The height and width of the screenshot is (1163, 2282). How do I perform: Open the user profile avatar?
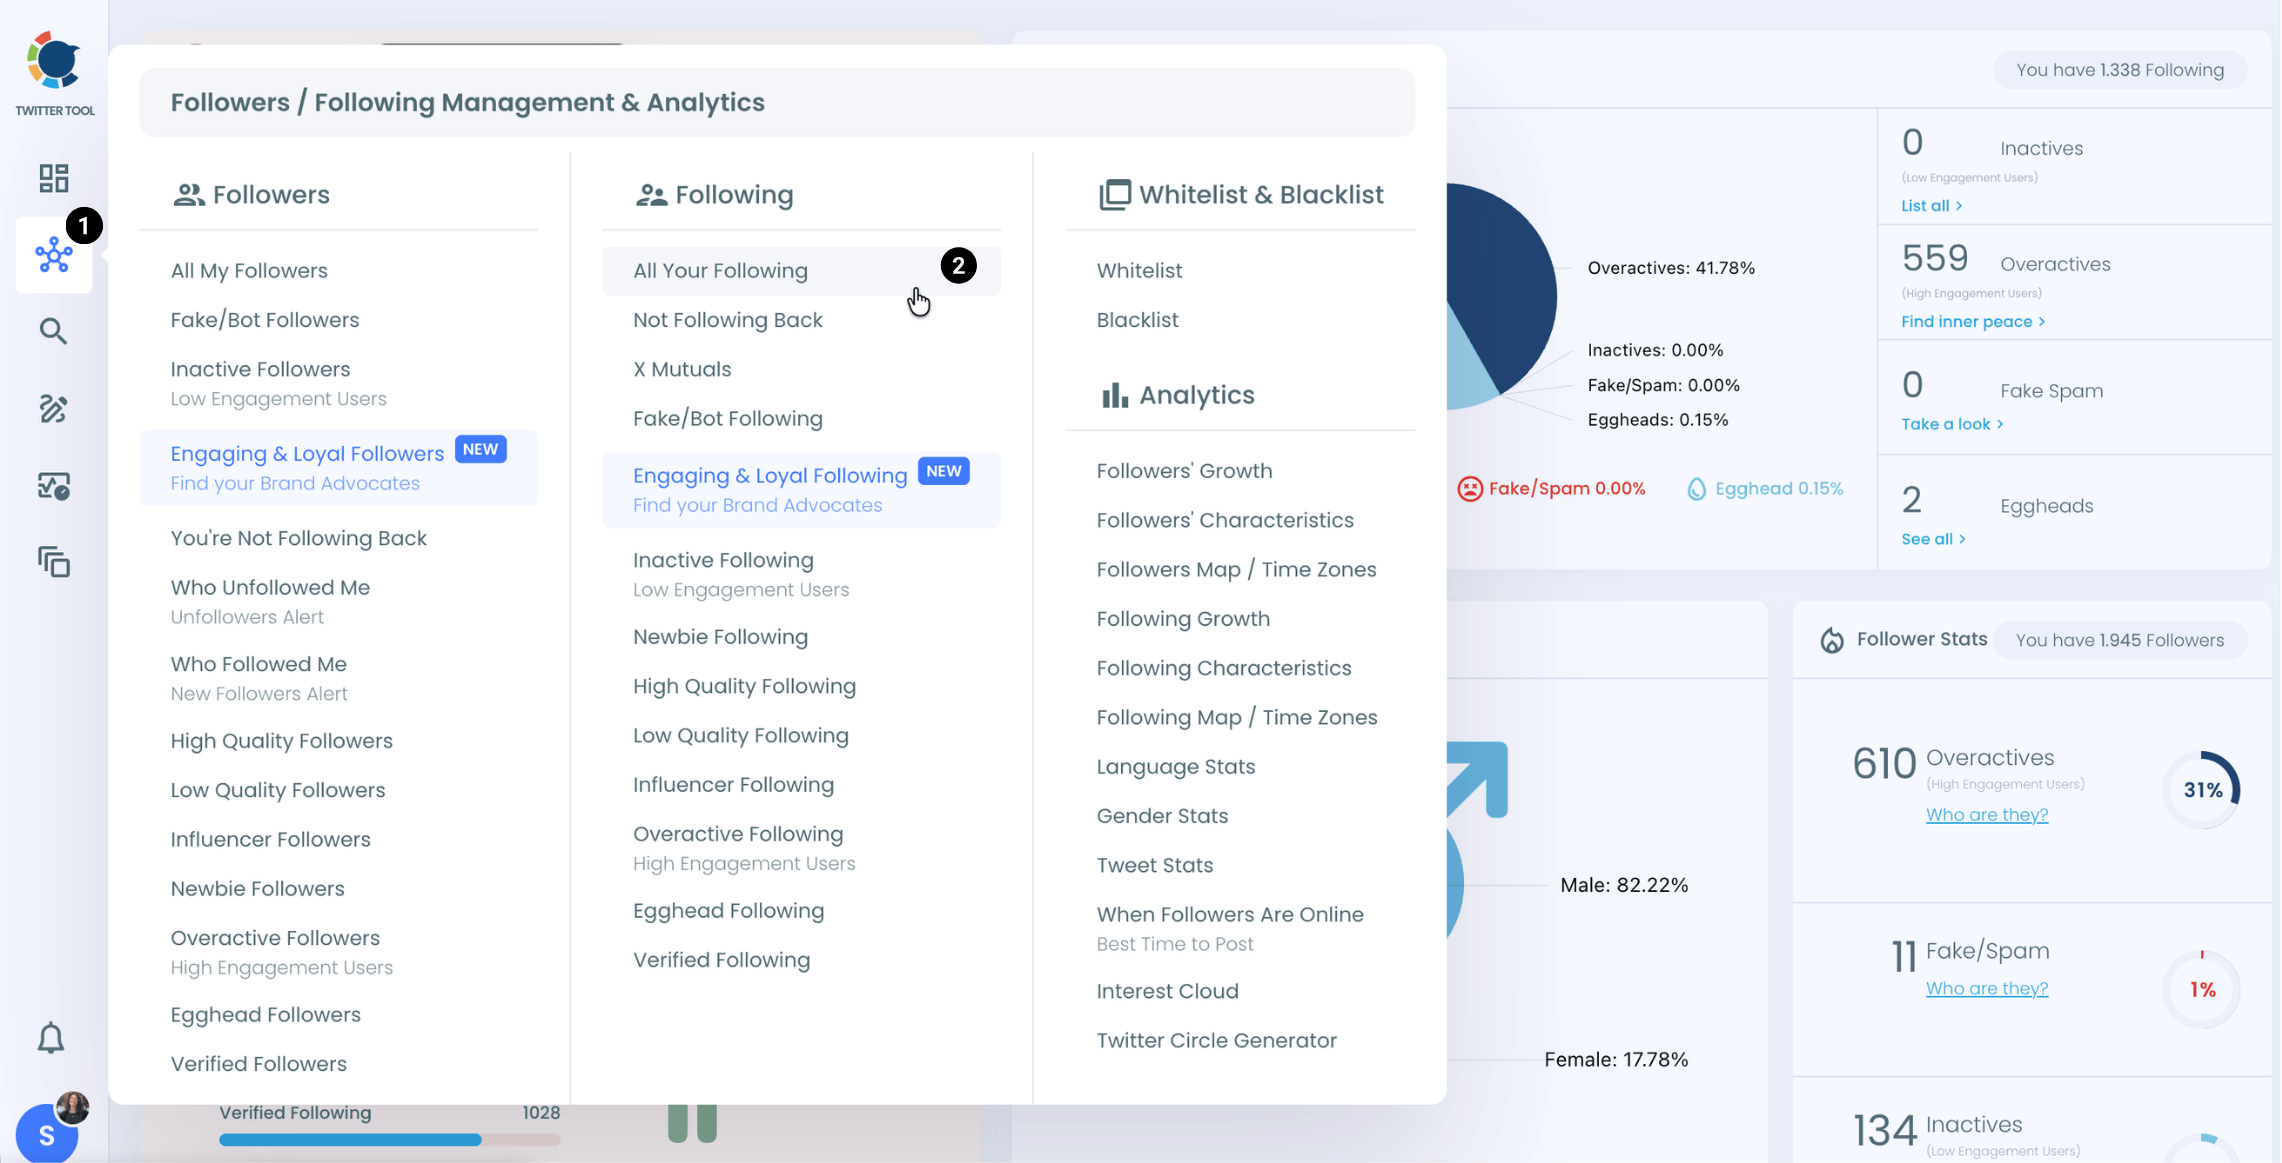point(47,1134)
